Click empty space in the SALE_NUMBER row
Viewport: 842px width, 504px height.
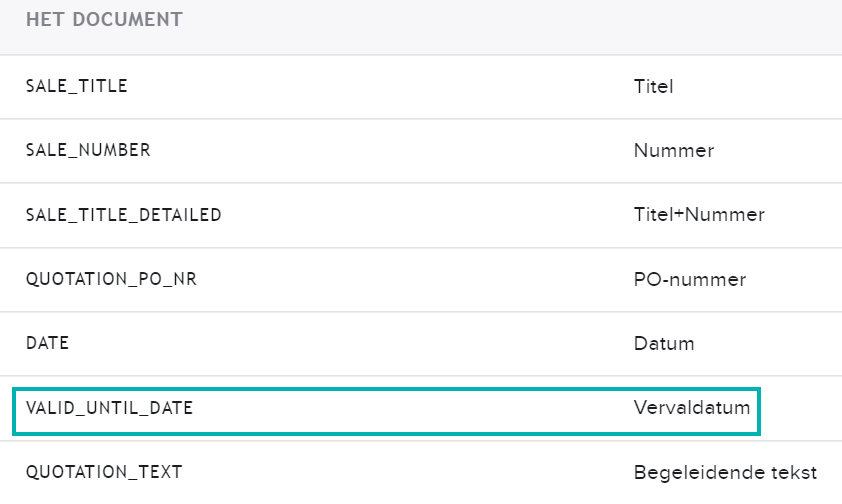392,151
